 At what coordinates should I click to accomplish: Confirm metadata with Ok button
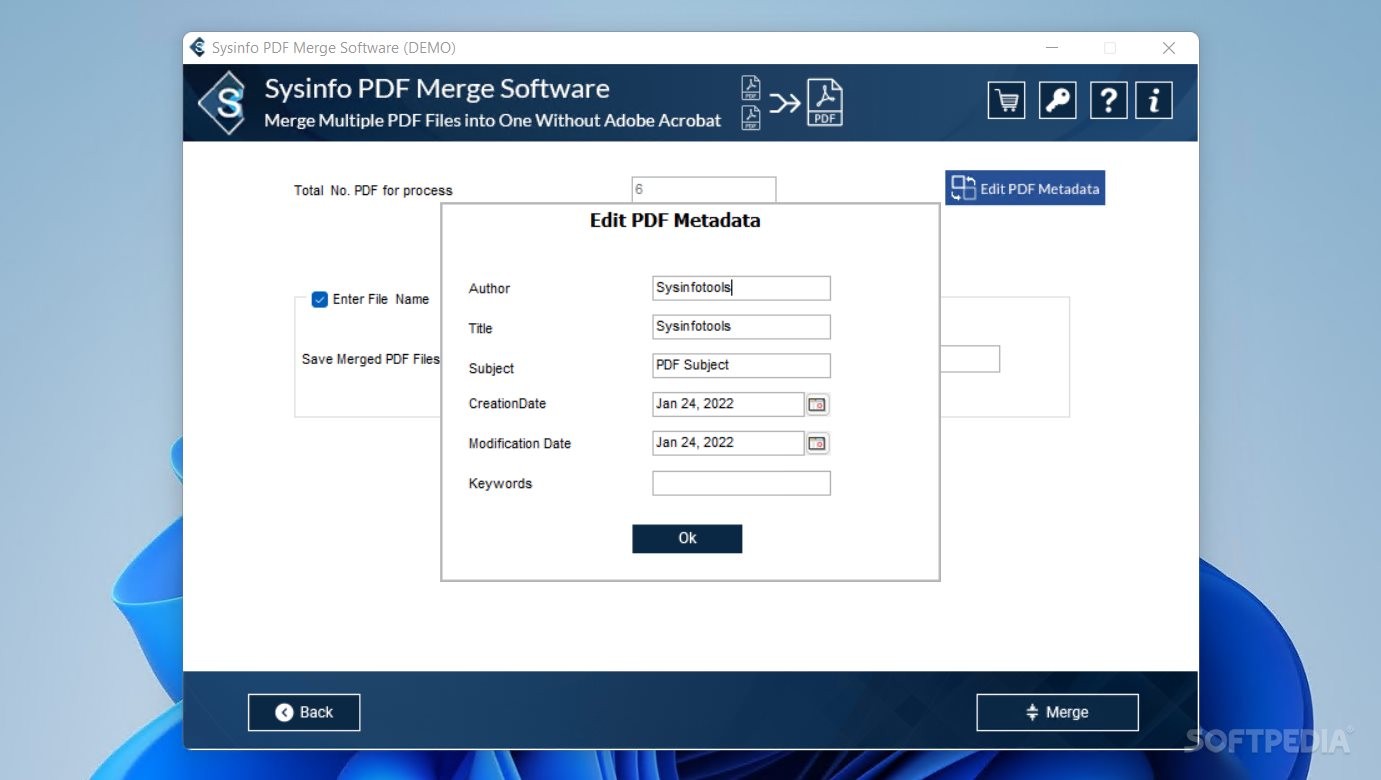point(687,538)
